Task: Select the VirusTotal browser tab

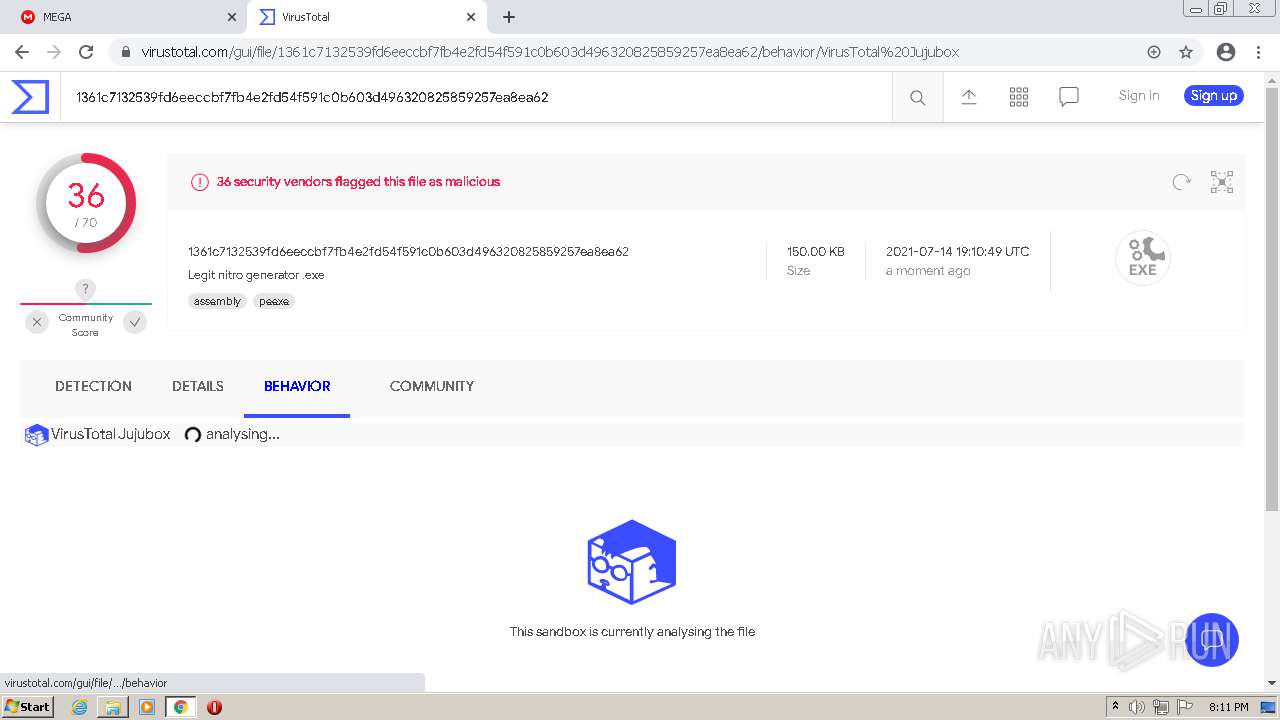Action: pyautogui.click(x=367, y=17)
